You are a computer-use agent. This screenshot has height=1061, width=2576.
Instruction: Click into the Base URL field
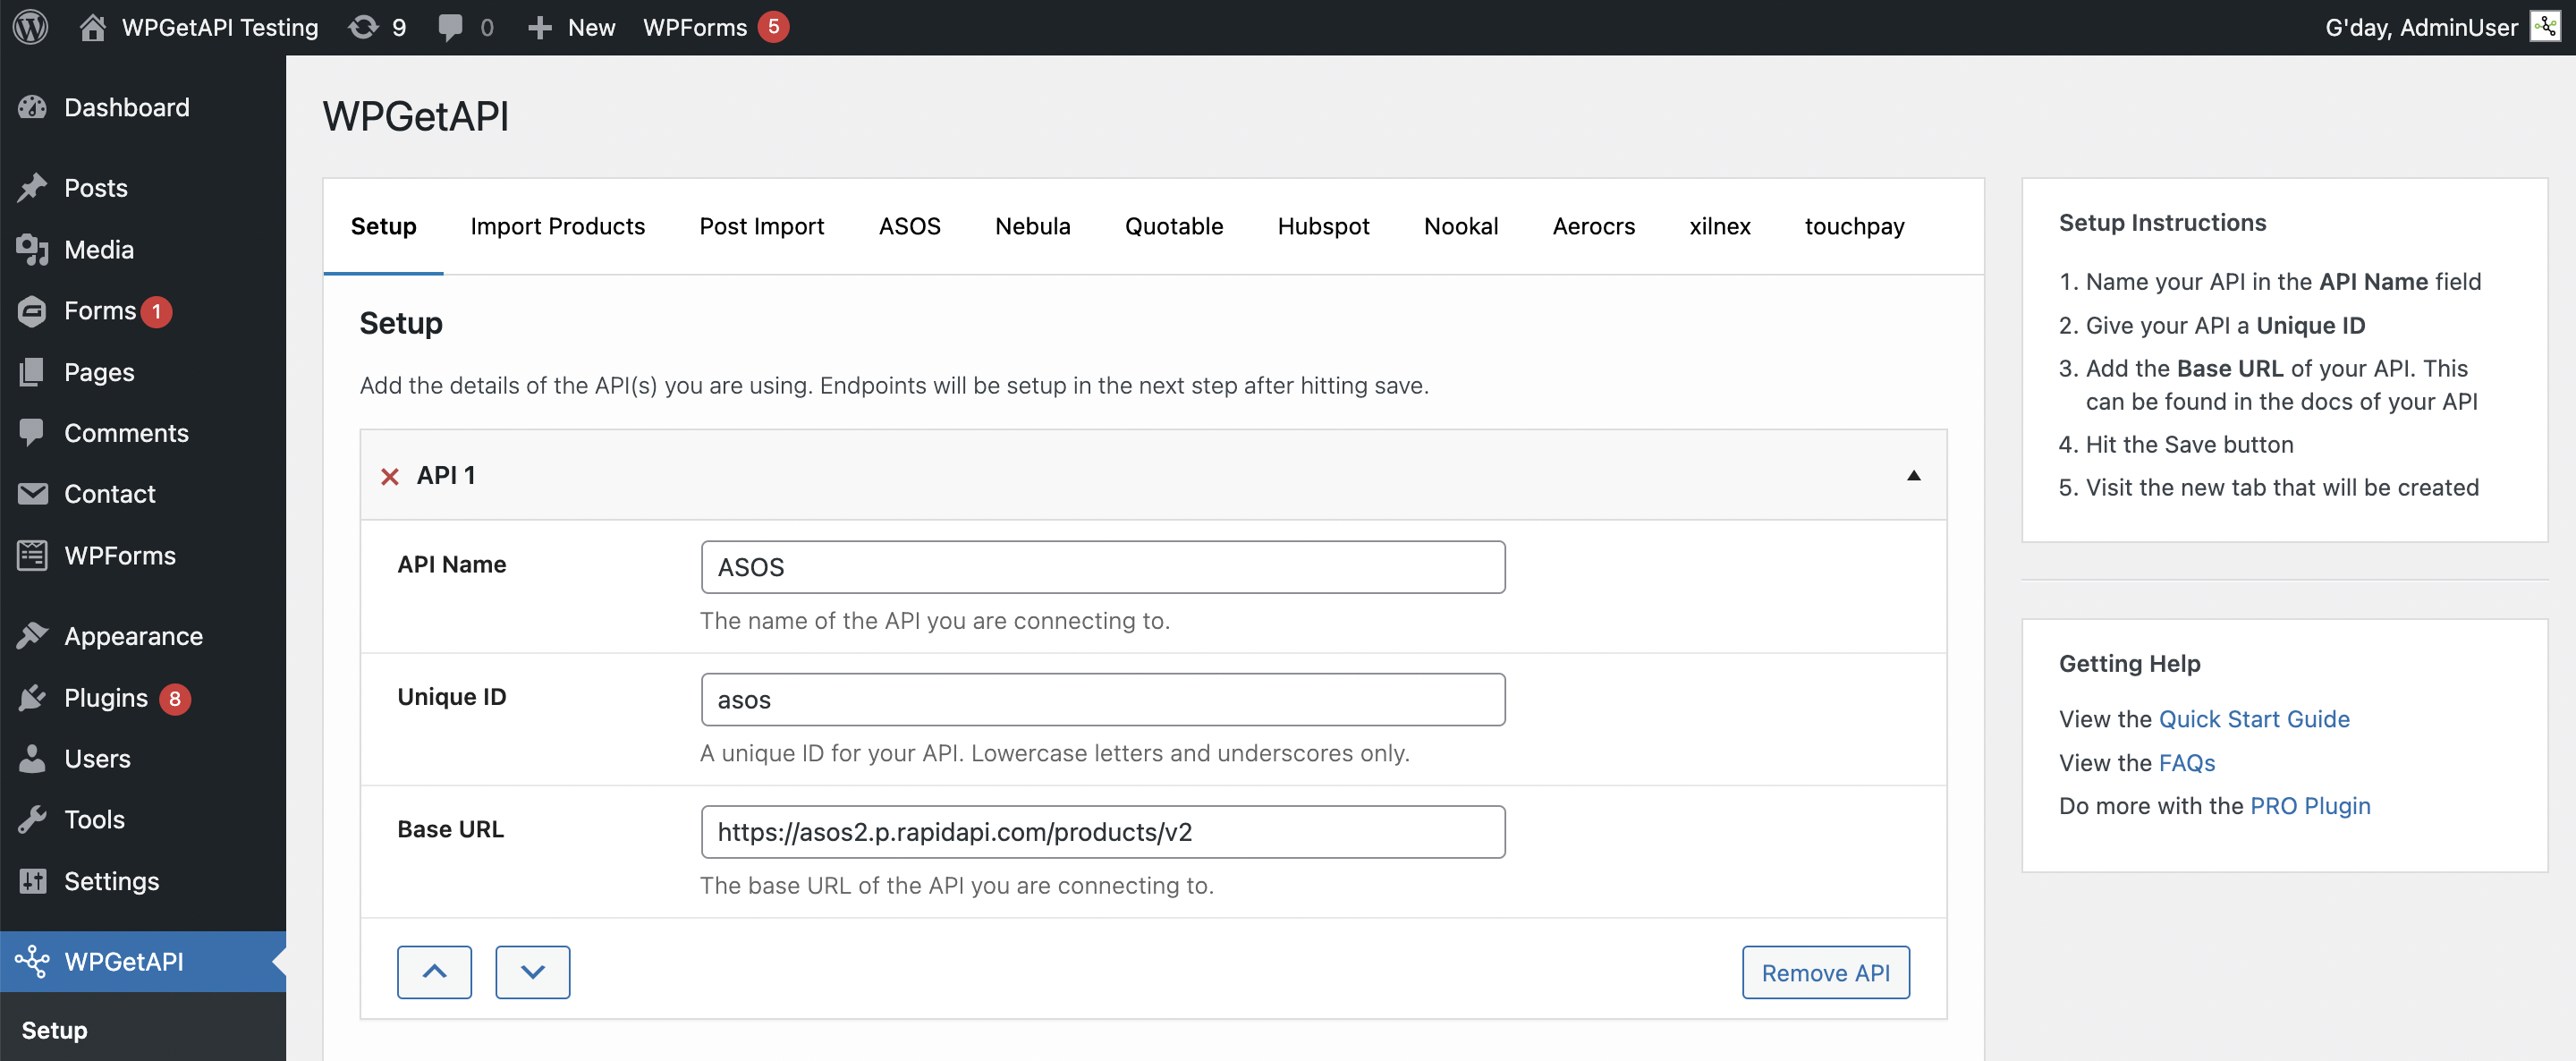coord(1103,832)
